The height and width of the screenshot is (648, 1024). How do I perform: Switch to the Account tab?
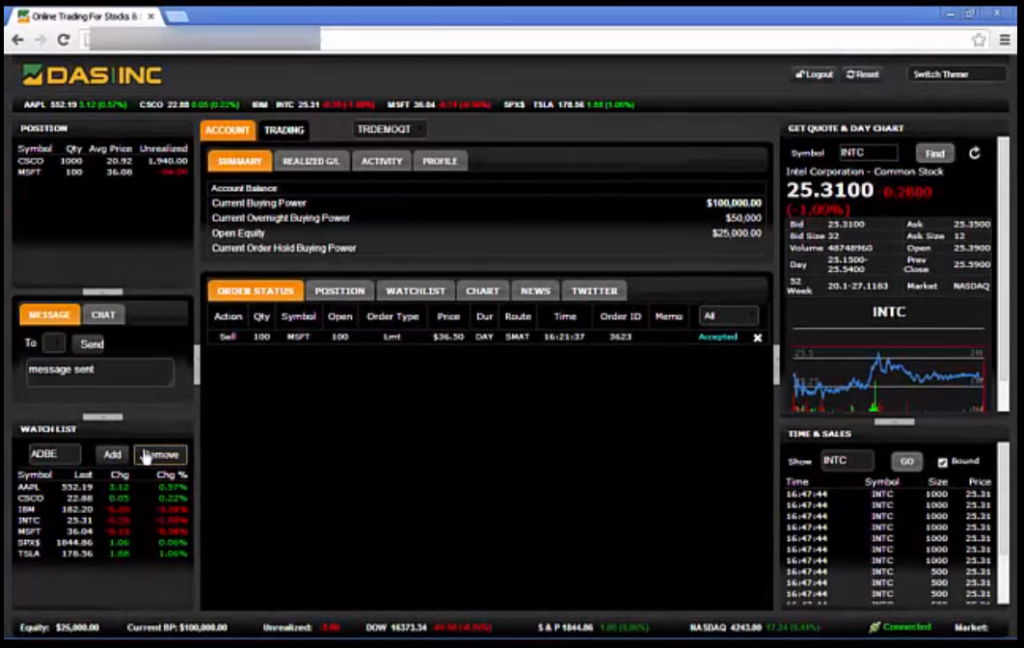[227, 130]
